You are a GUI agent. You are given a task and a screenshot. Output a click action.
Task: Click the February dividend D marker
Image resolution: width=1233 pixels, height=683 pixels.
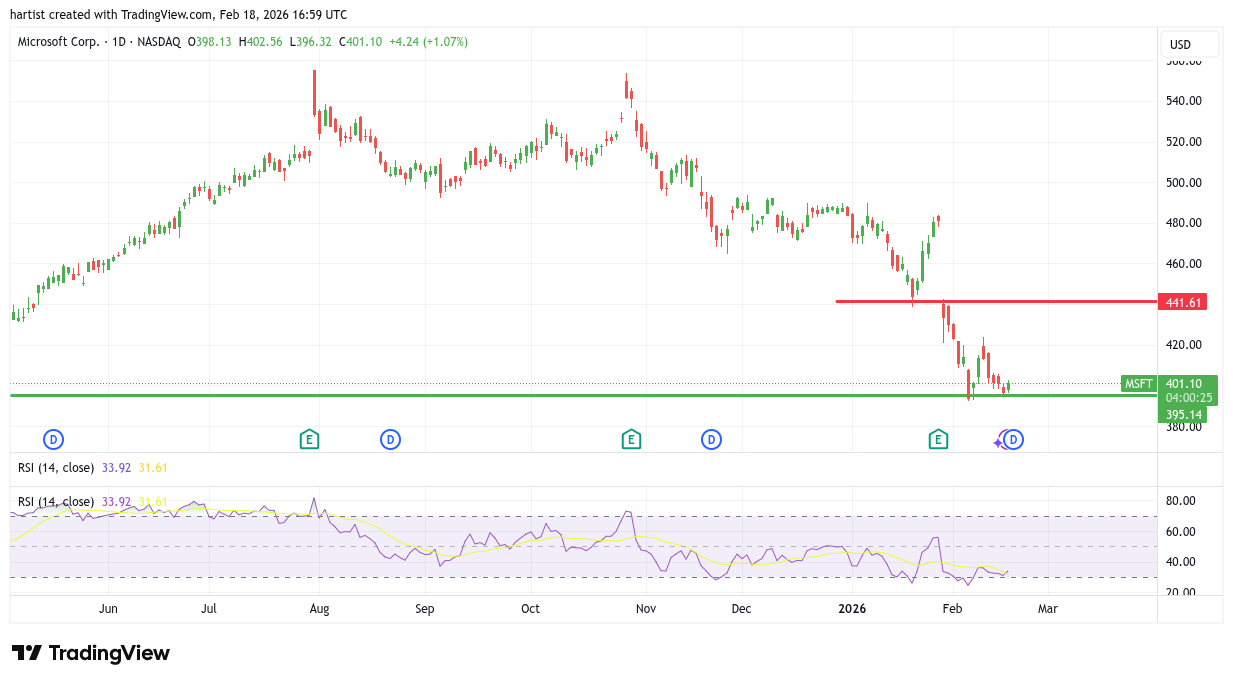(1014, 439)
